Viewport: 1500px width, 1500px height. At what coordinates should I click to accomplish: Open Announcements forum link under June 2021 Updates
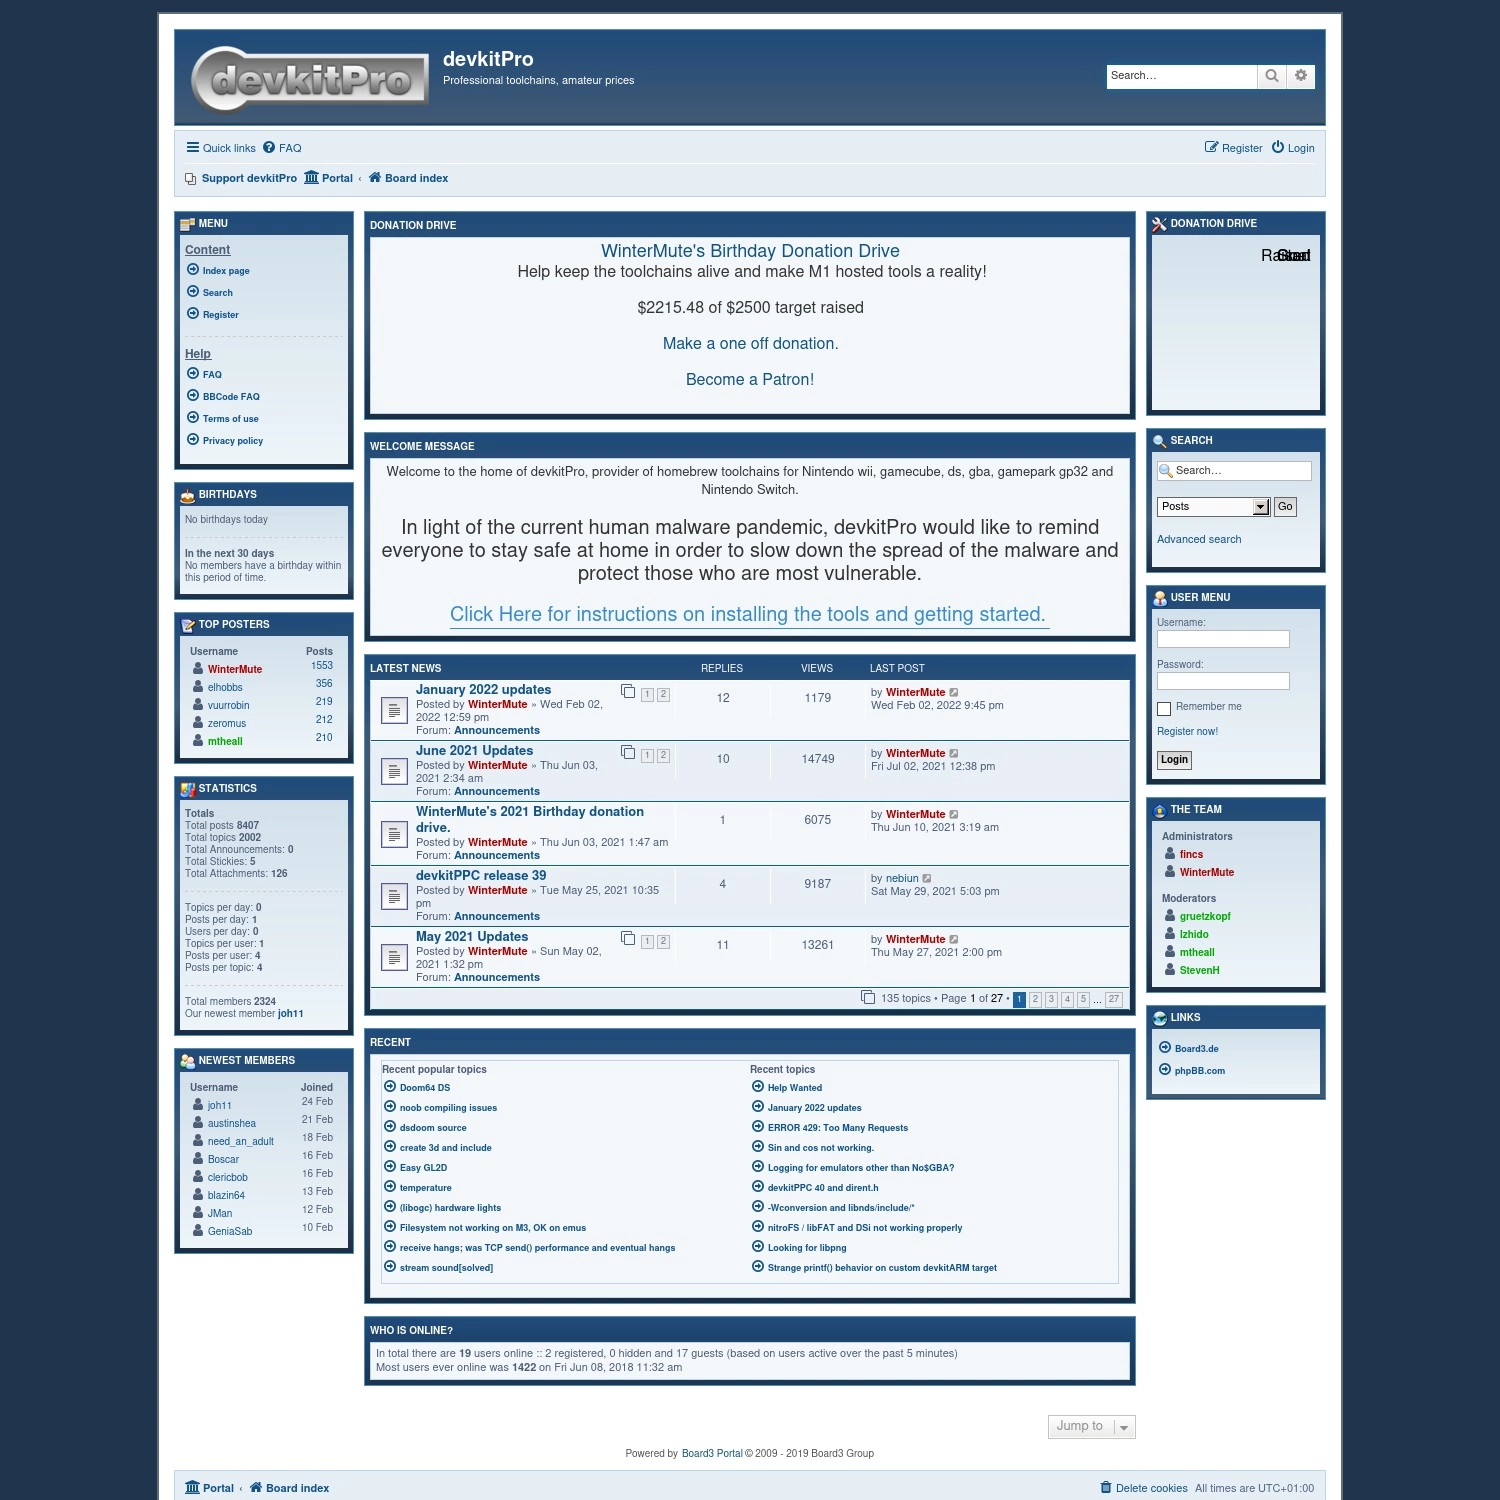(497, 792)
